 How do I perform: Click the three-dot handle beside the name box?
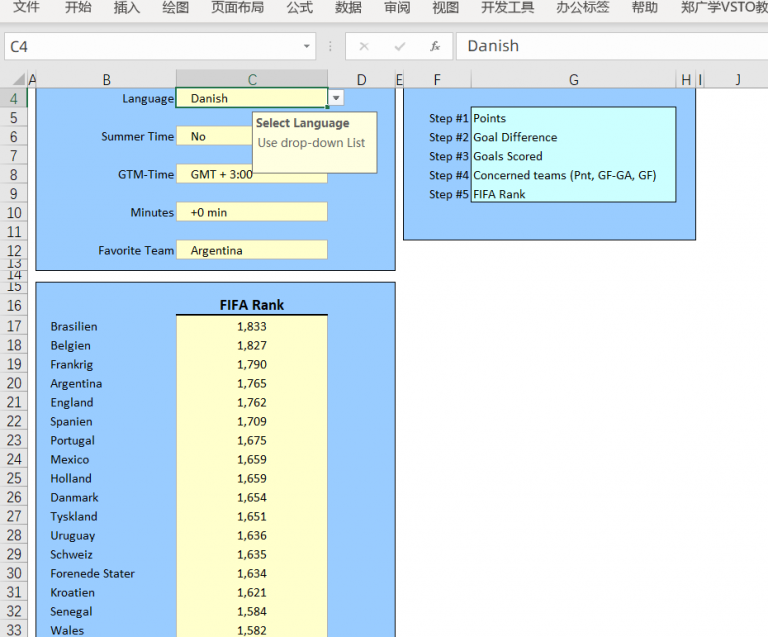330,46
